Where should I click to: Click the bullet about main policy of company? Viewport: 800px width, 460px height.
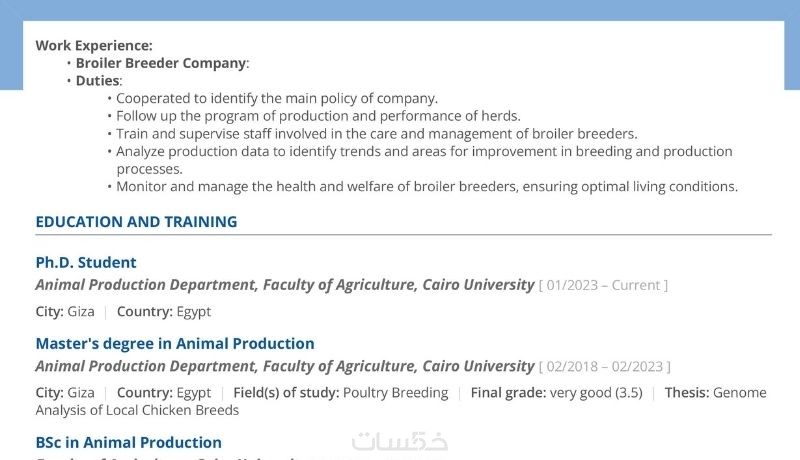pos(277,98)
